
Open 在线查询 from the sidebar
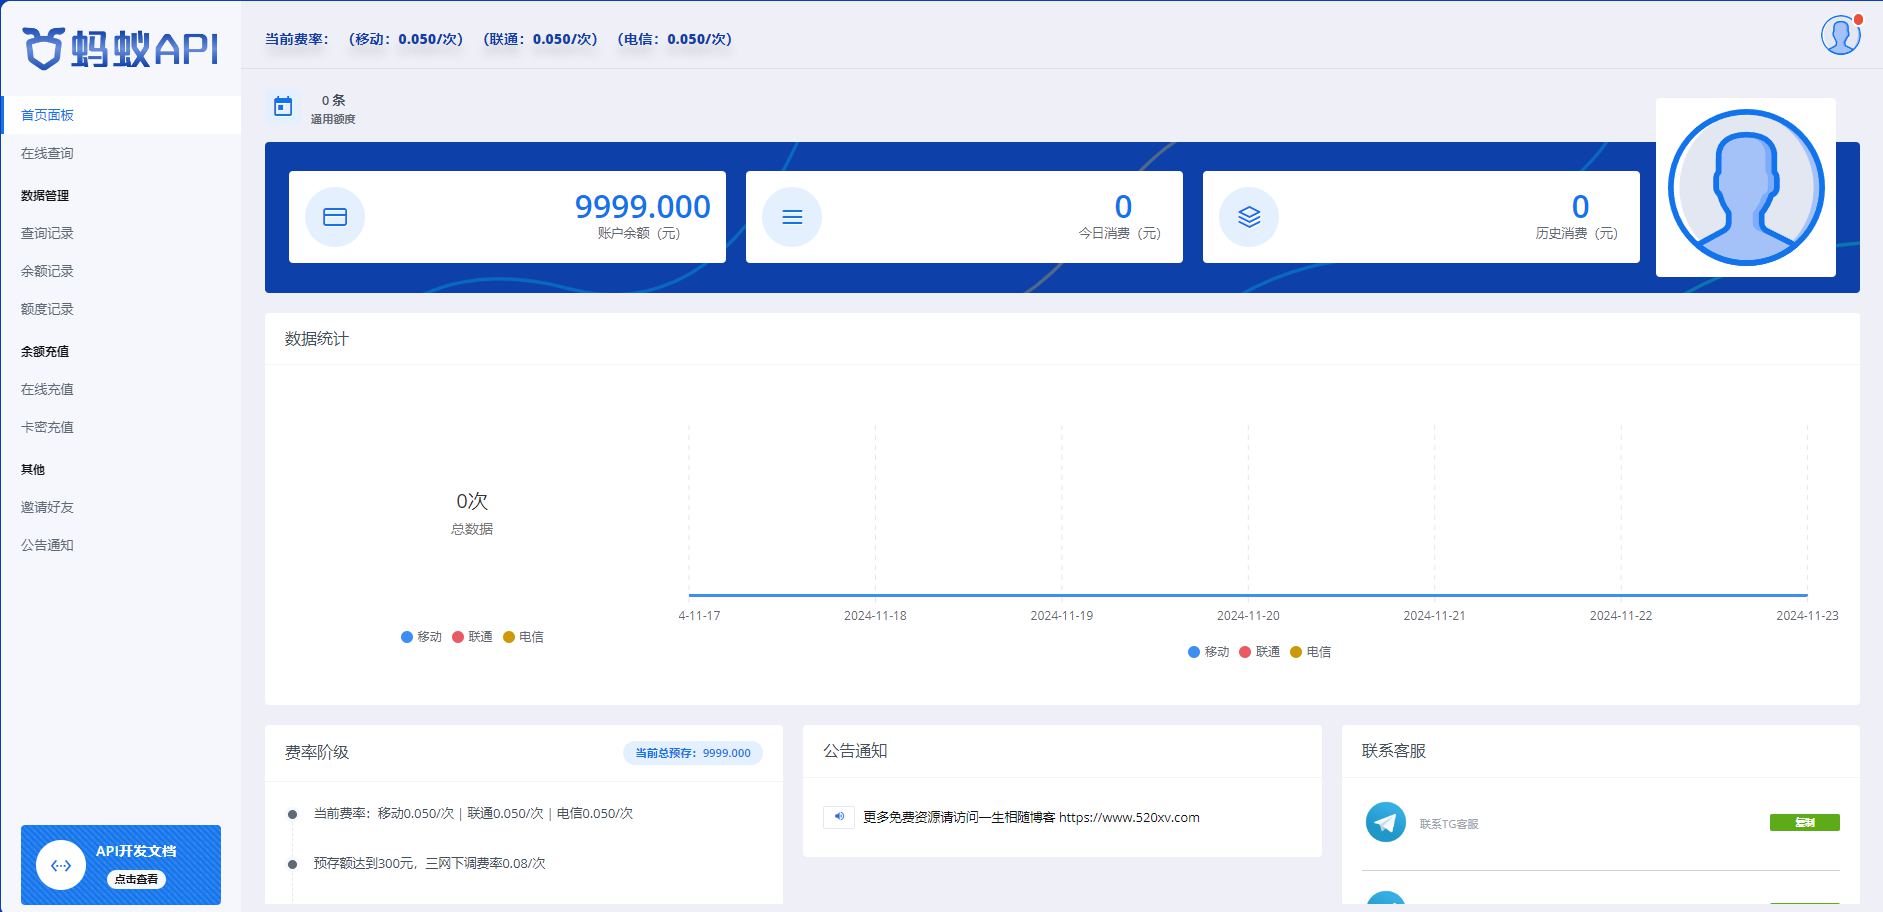(x=47, y=153)
